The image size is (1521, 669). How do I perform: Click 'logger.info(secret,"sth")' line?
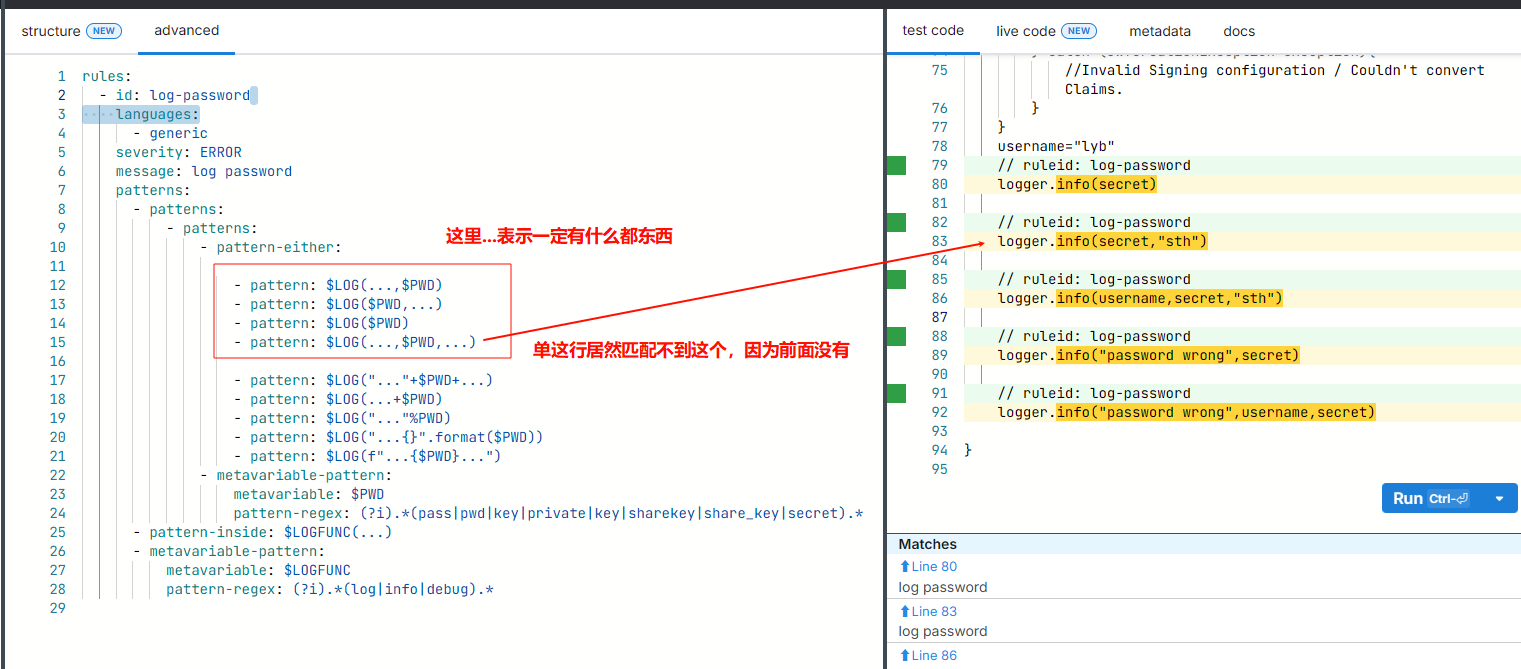tap(1102, 241)
